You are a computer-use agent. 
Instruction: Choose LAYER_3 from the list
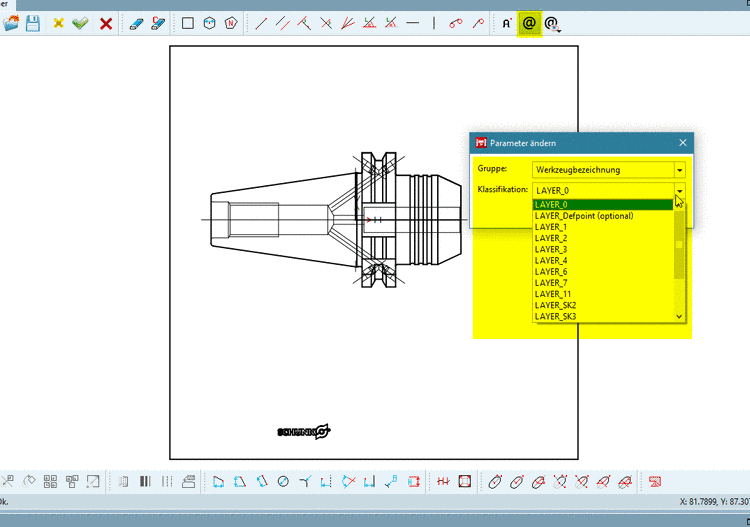tap(603, 249)
